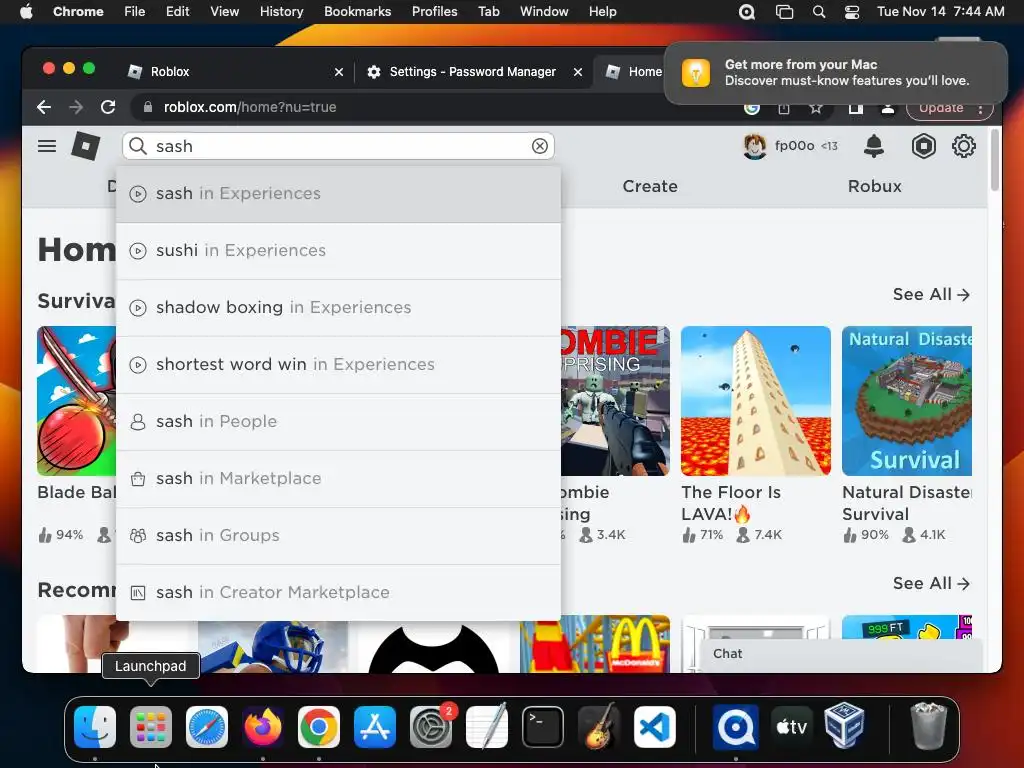Search "sash in Marketplace"
This screenshot has width=1024, height=768.
tap(338, 479)
